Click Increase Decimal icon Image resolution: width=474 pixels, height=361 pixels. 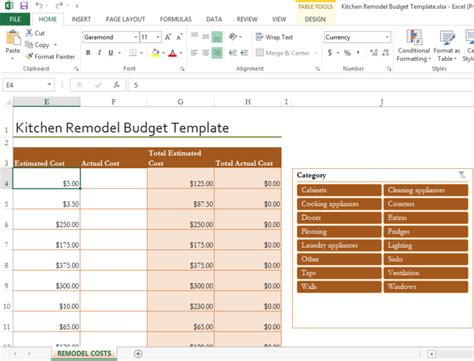click(x=374, y=53)
